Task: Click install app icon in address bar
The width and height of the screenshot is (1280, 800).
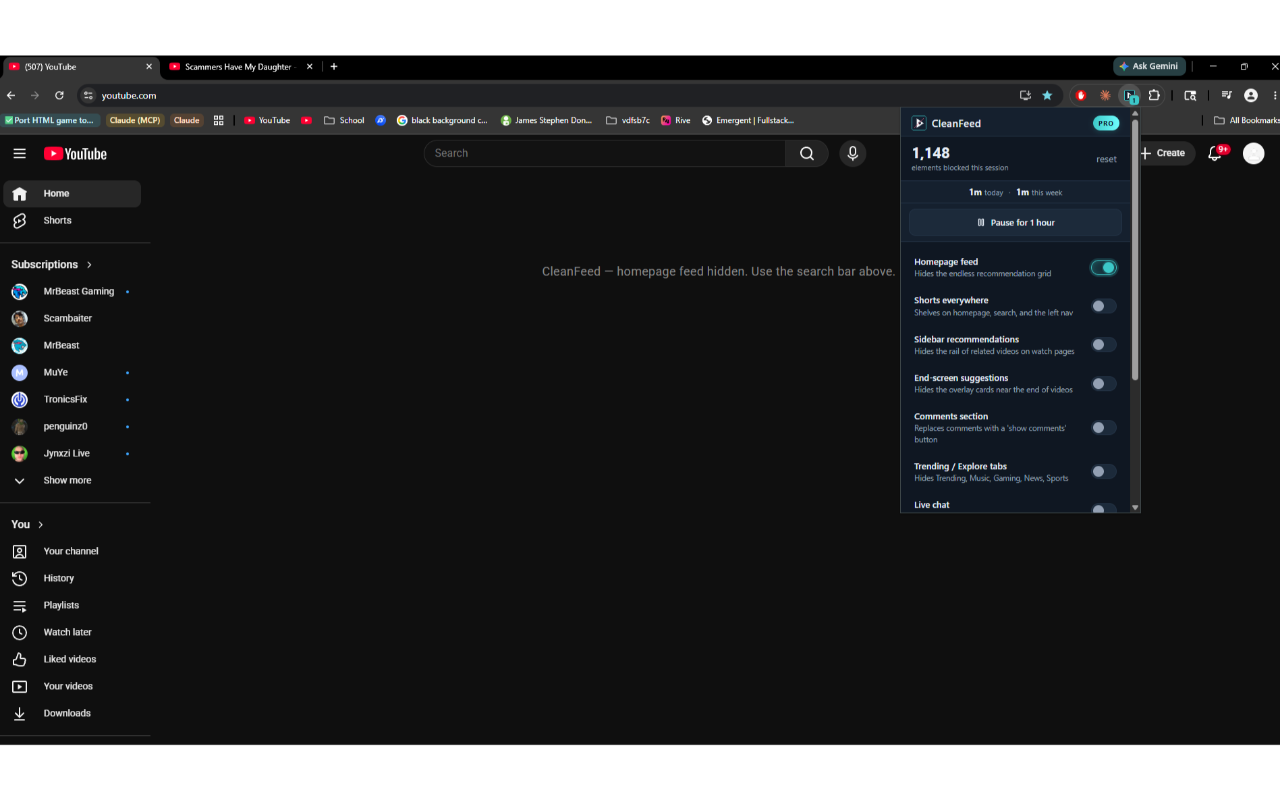Action: click(1025, 95)
